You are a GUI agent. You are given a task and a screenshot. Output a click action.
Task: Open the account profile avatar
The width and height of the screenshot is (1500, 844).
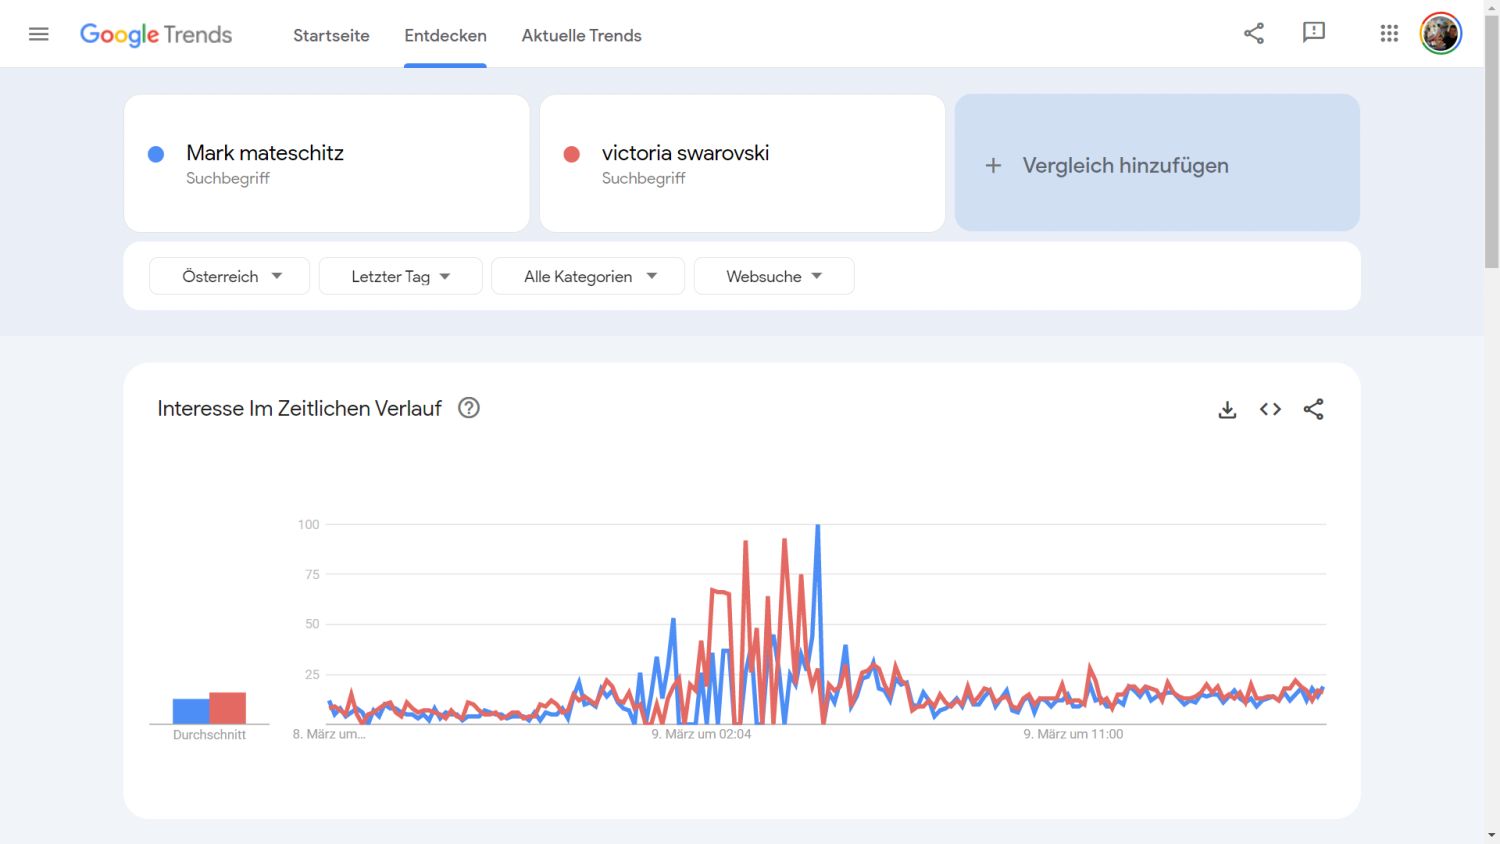click(x=1441, y=33)
